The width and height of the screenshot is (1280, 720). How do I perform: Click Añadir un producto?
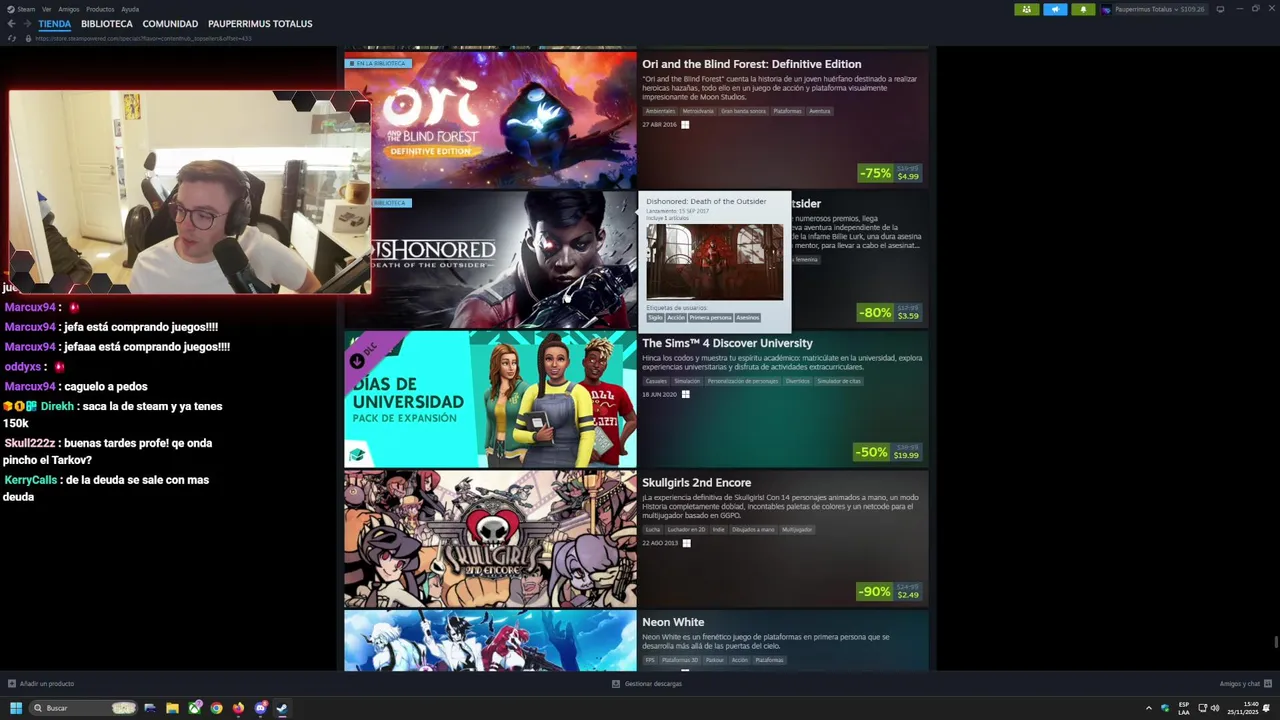click(x=41, y=684)
